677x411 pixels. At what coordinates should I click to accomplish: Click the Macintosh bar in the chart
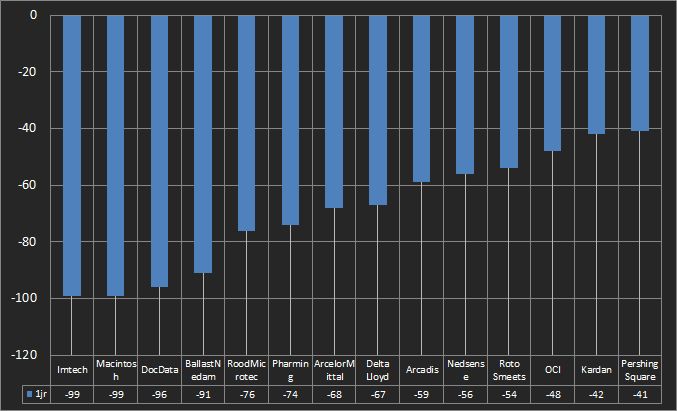pyautogui.click(x=115, y=156)
